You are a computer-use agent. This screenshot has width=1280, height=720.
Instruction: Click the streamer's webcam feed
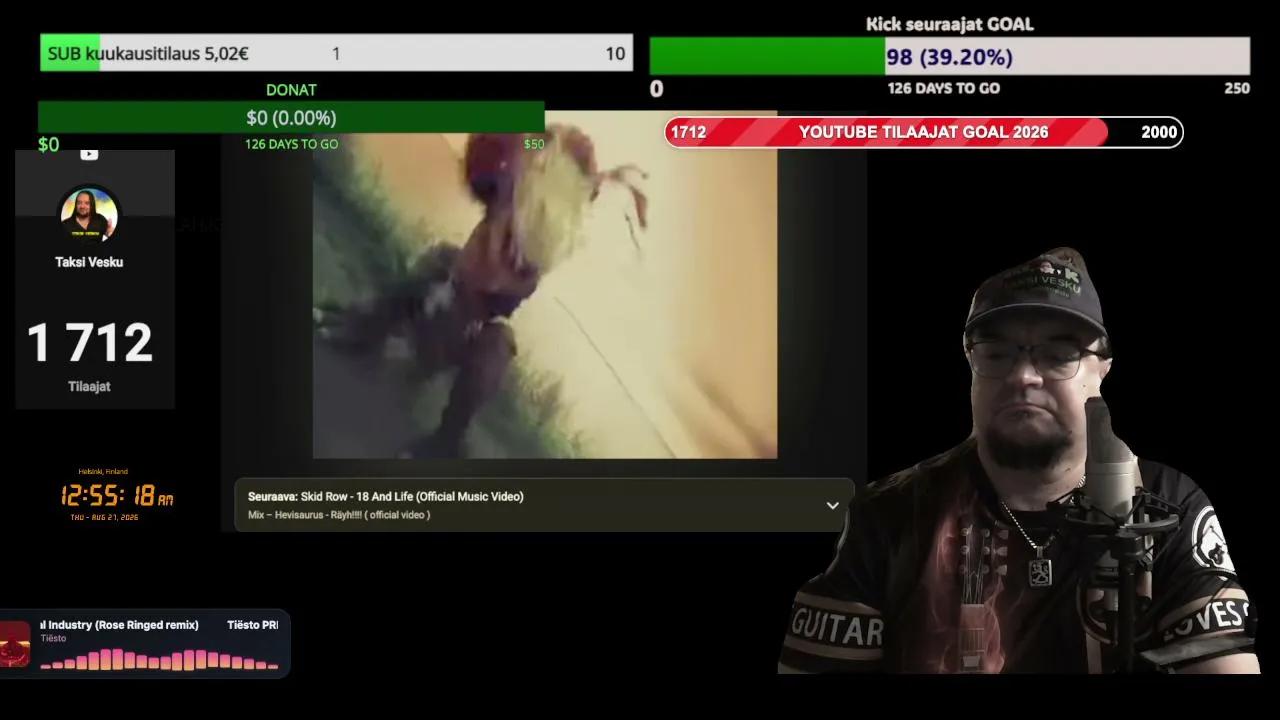[x=1020, y=460]
